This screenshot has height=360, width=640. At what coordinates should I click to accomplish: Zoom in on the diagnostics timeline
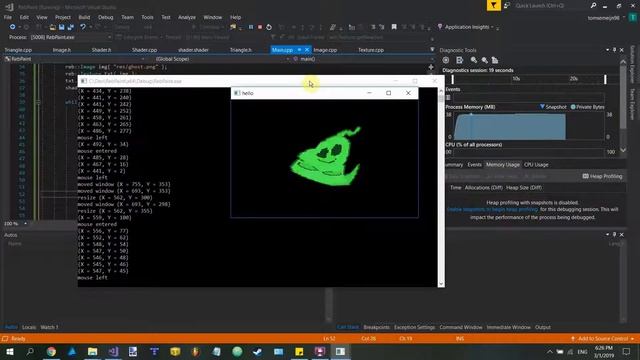[473, 60]
